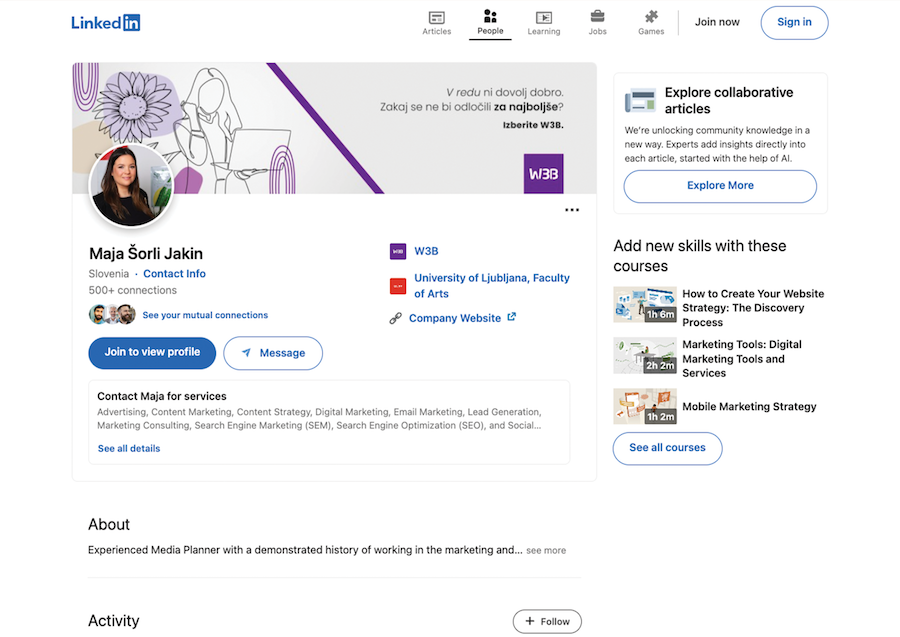Viewport: 900px width, 637px height.
Task: Open the three-dot more options menu
Action: 572,210
